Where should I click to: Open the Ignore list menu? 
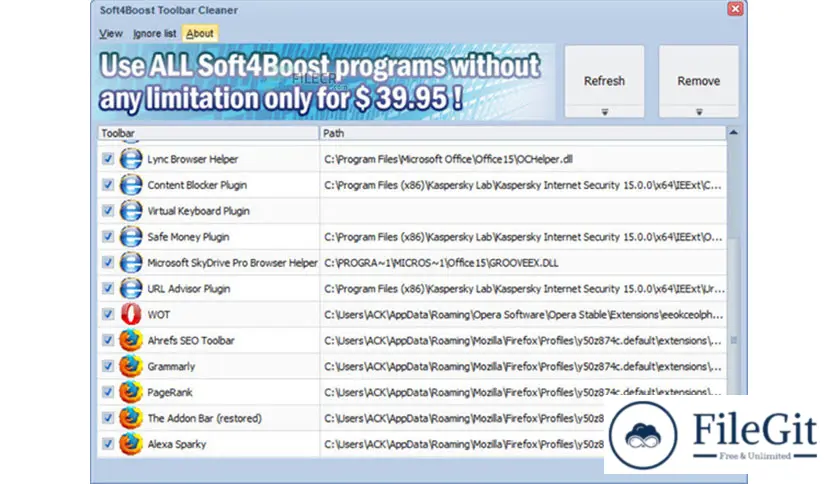pyautogui.click(x=155, y=34)
